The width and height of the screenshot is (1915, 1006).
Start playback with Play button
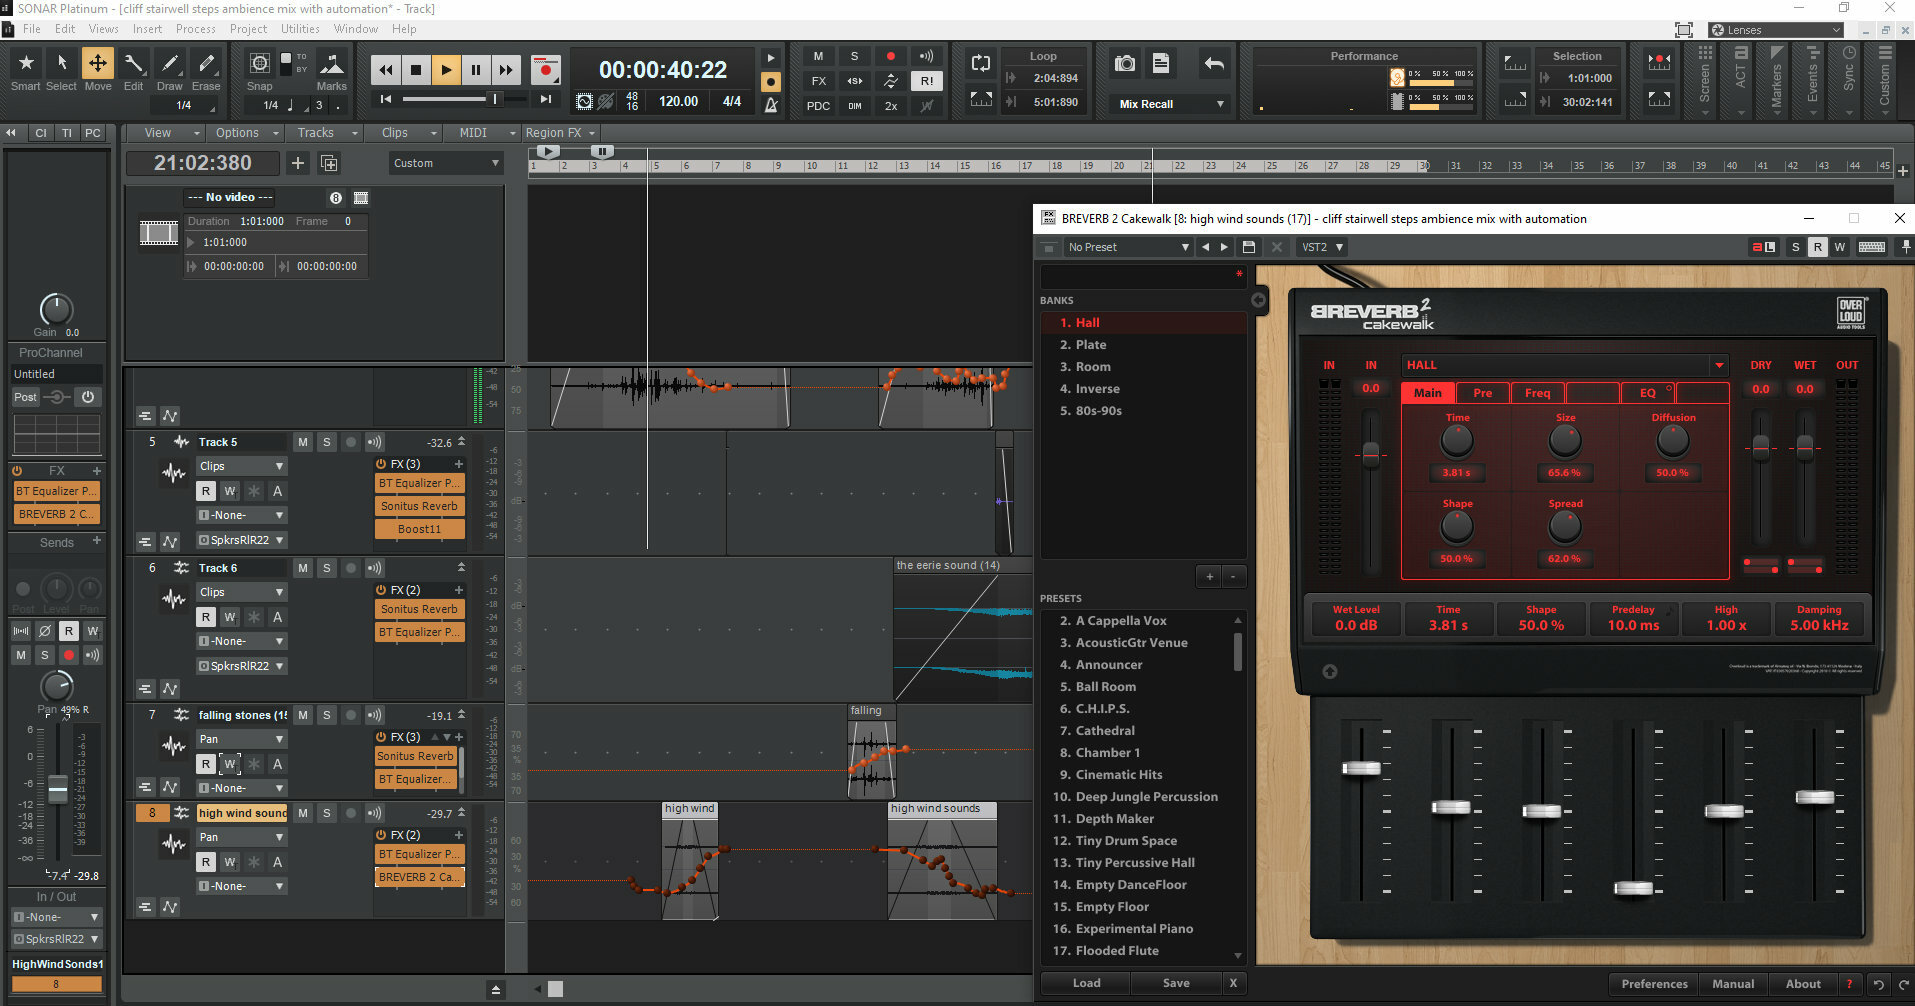446,70
